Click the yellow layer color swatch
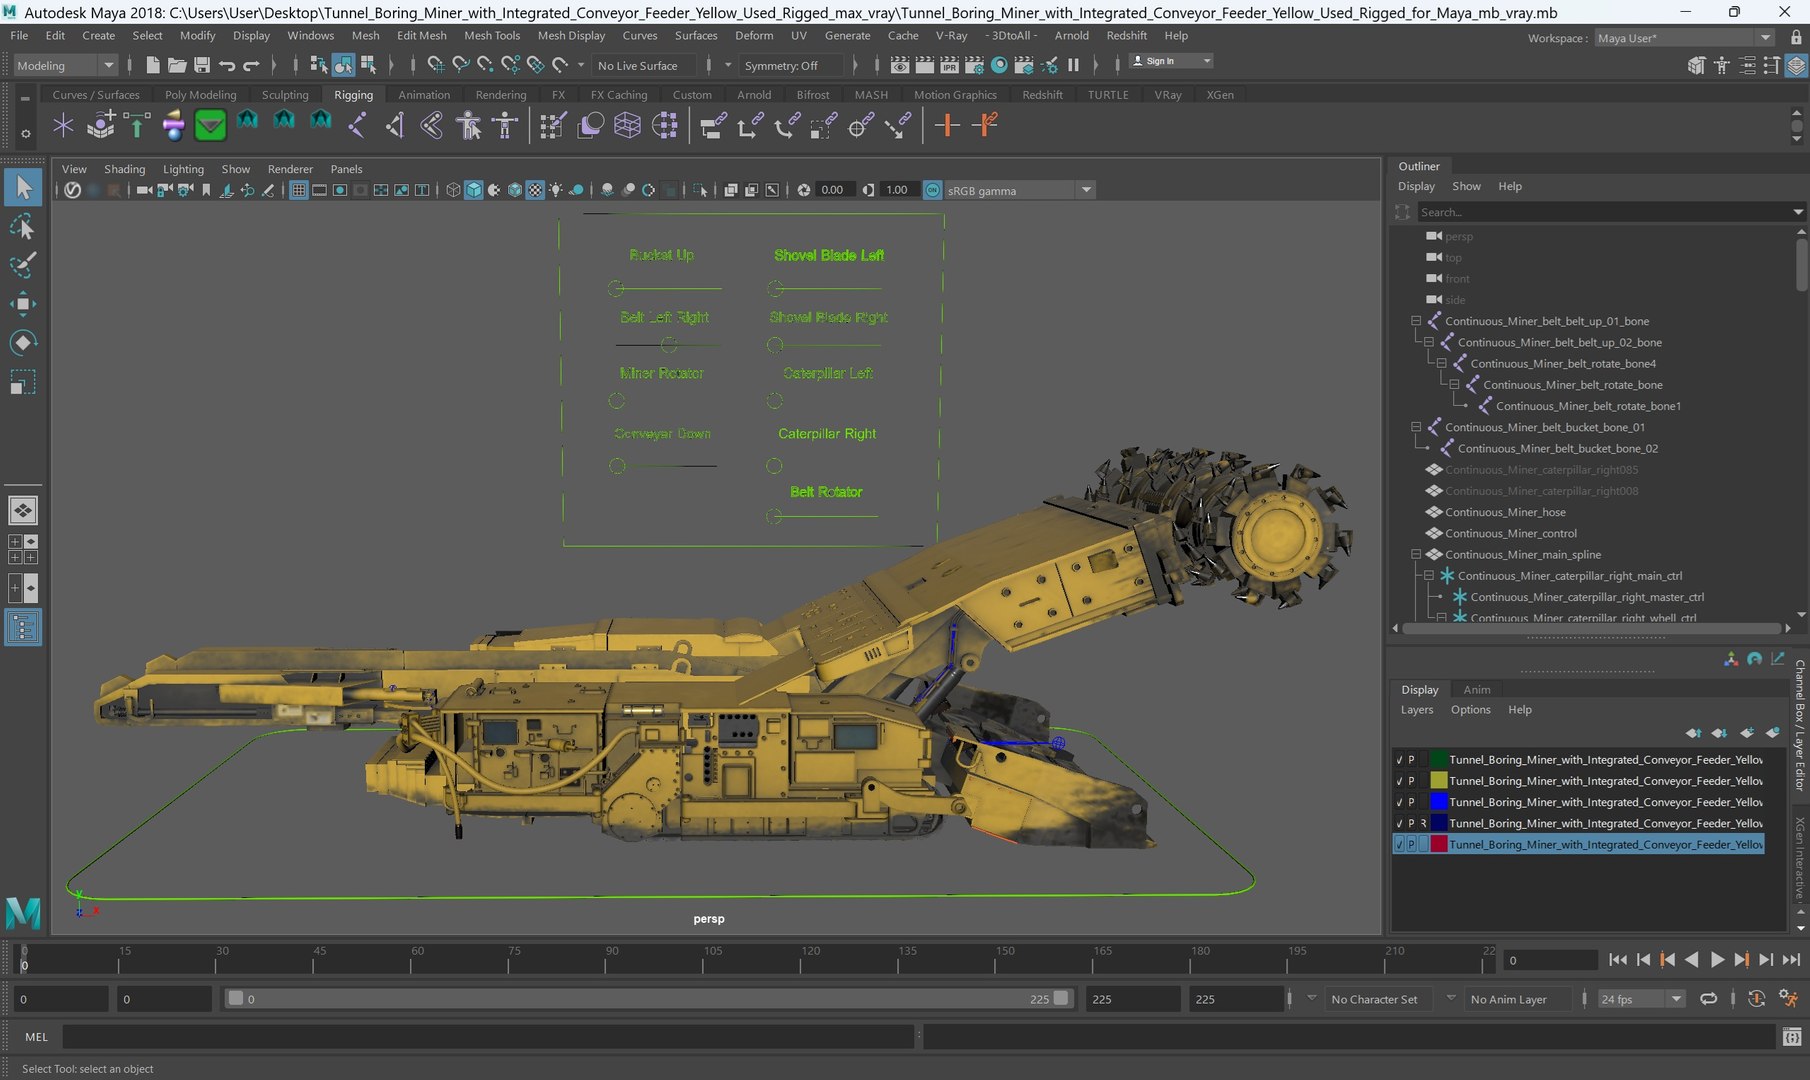Image resolution: width=1810 pixels, height=1080 pixels. (1439, 781)
